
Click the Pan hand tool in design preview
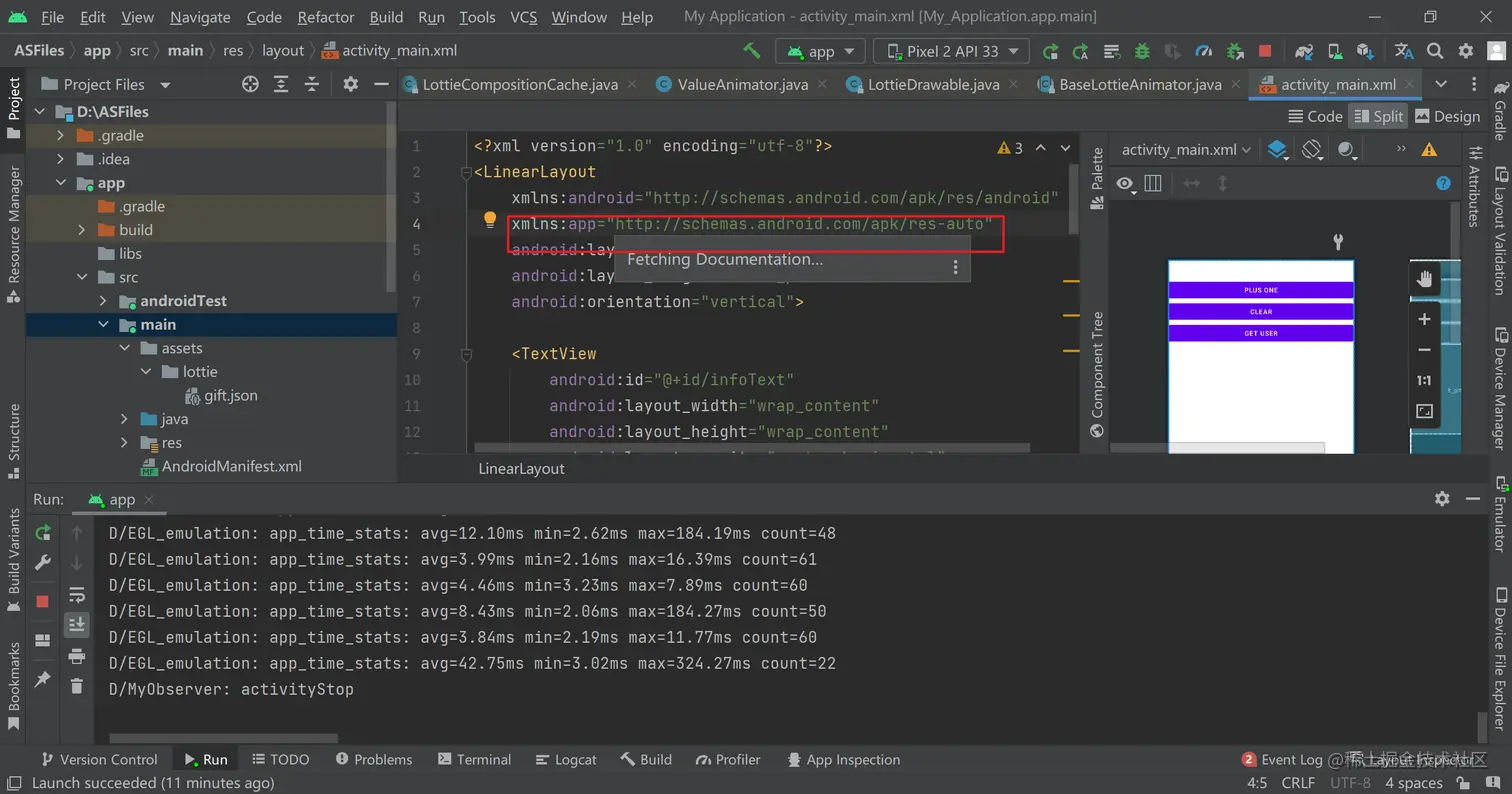pyautogui.click(x=1425, y=279)
